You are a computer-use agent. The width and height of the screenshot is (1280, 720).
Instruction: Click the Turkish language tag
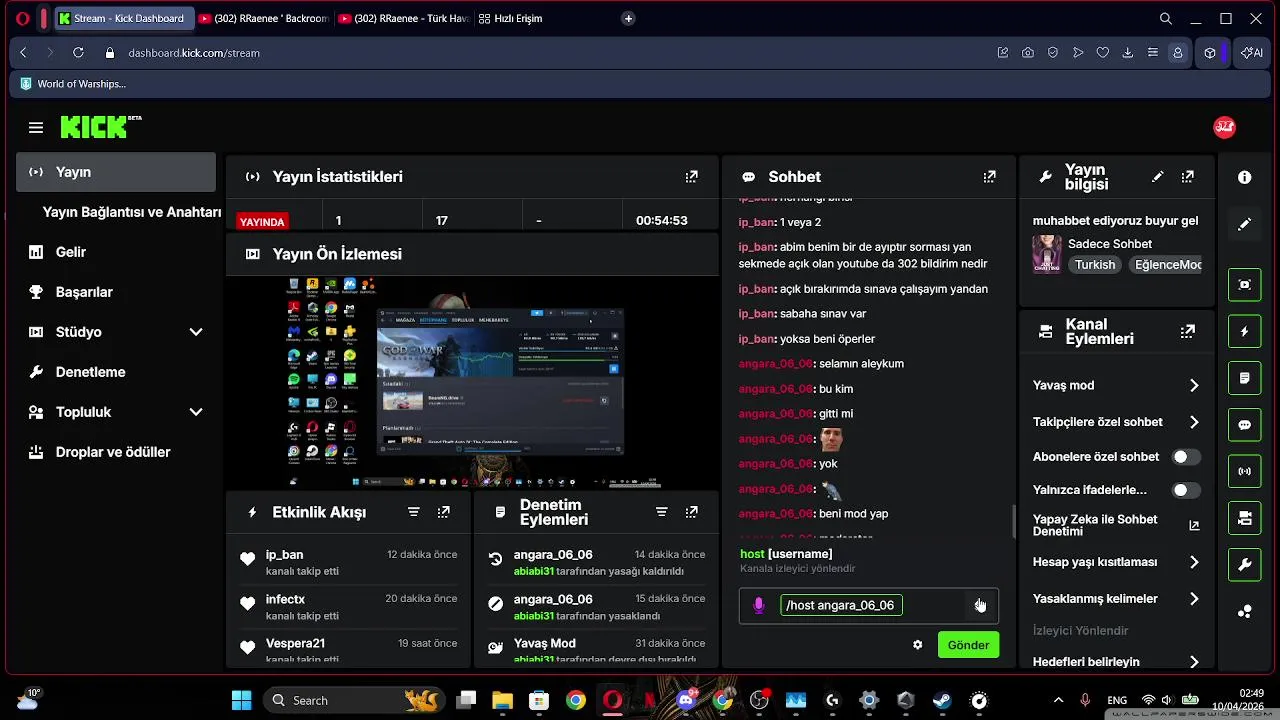pos(1094,265)
